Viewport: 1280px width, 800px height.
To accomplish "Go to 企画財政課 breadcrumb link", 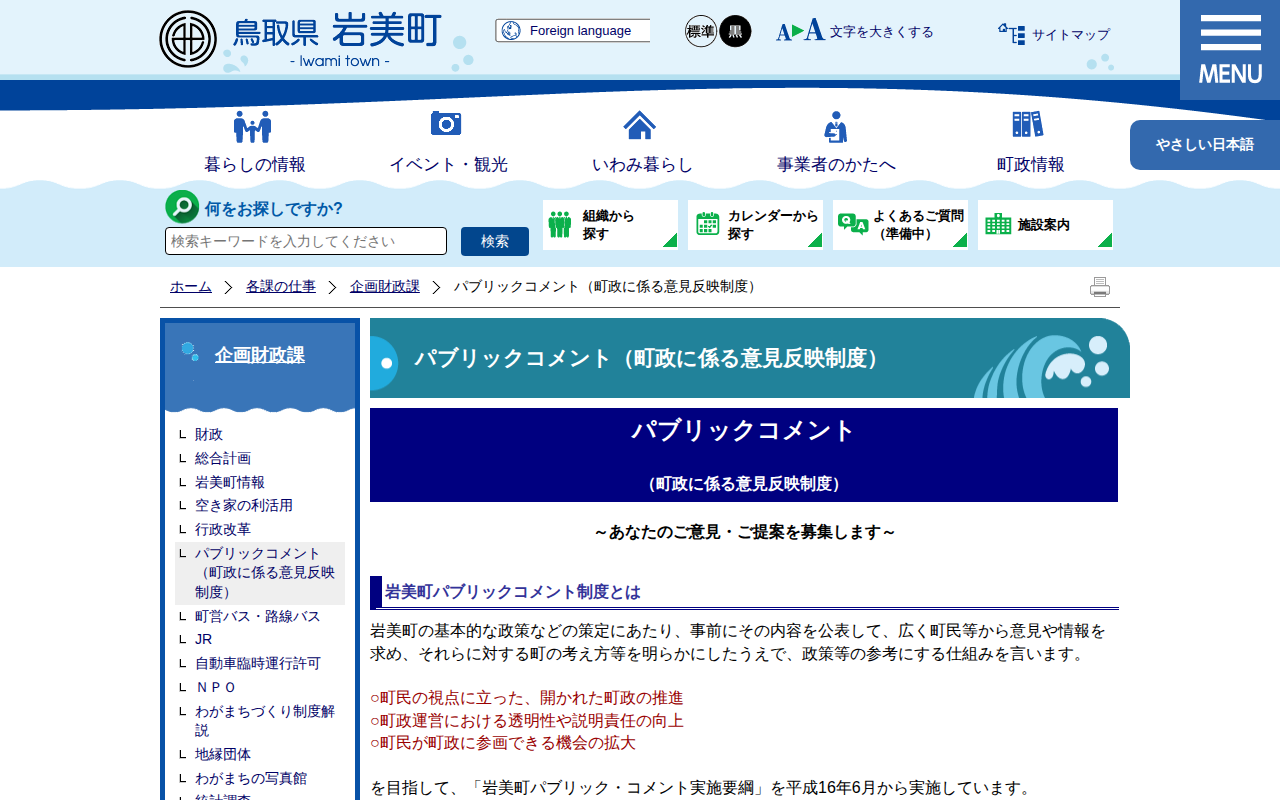I will pyautogui.click(x=385, y=287).
